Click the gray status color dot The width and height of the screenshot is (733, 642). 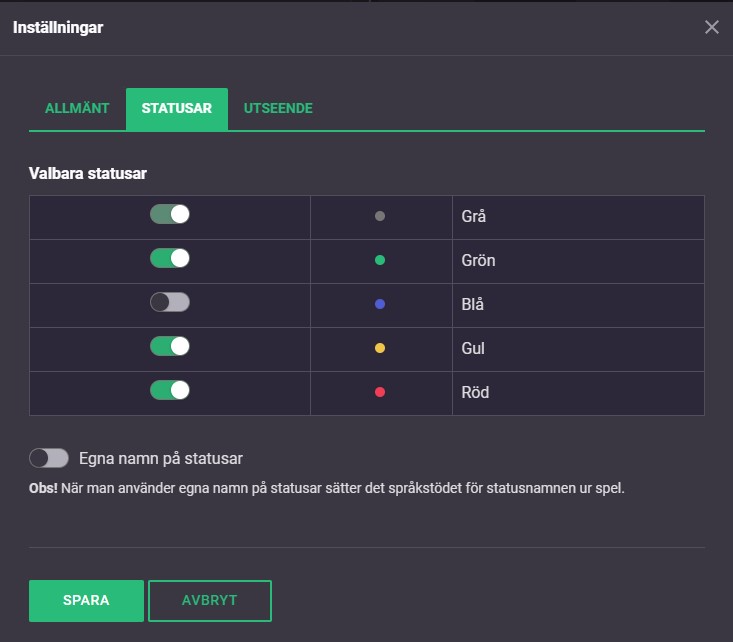coord(380,216)
